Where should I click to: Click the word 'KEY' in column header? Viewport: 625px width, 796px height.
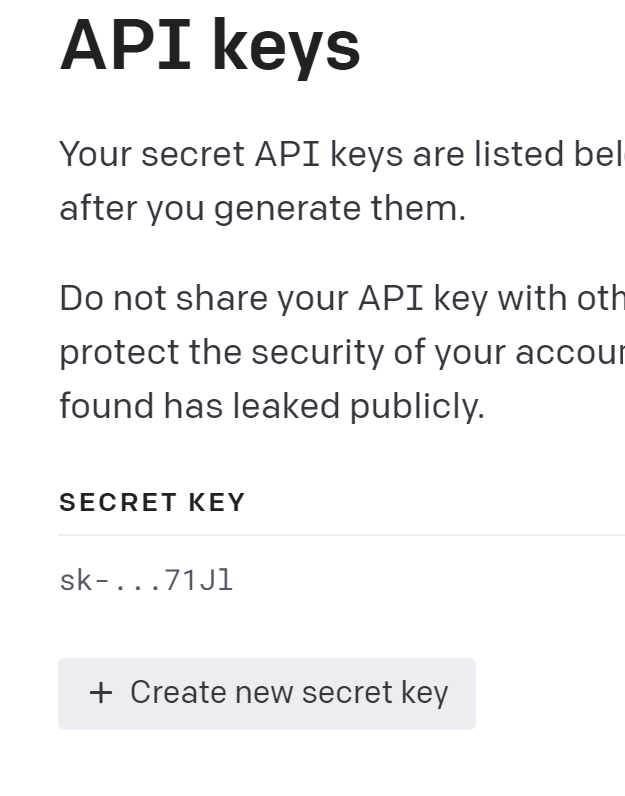tap(216, 502)
